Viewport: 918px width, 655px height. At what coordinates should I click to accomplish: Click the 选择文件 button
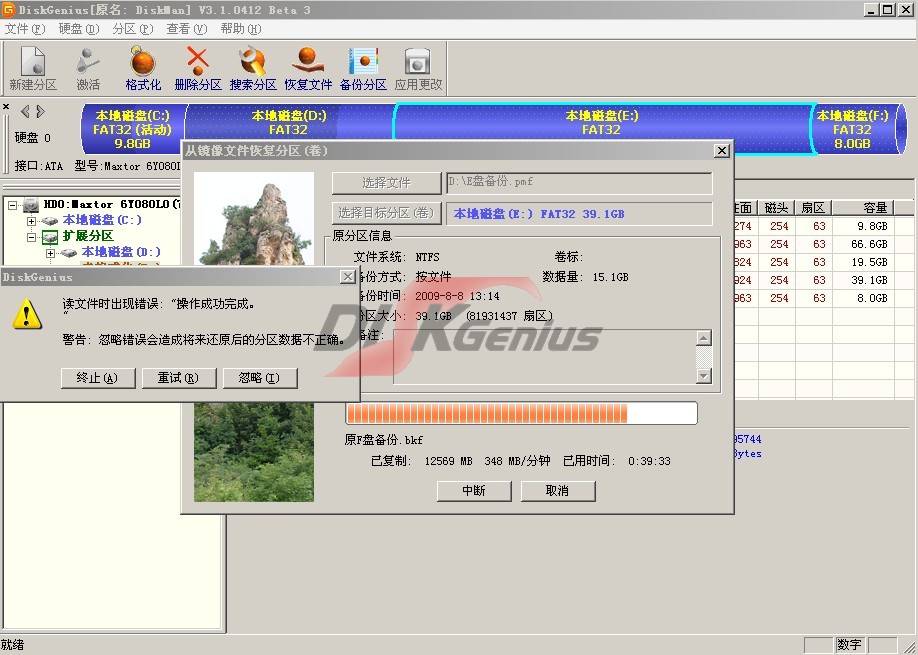[386, 183]
